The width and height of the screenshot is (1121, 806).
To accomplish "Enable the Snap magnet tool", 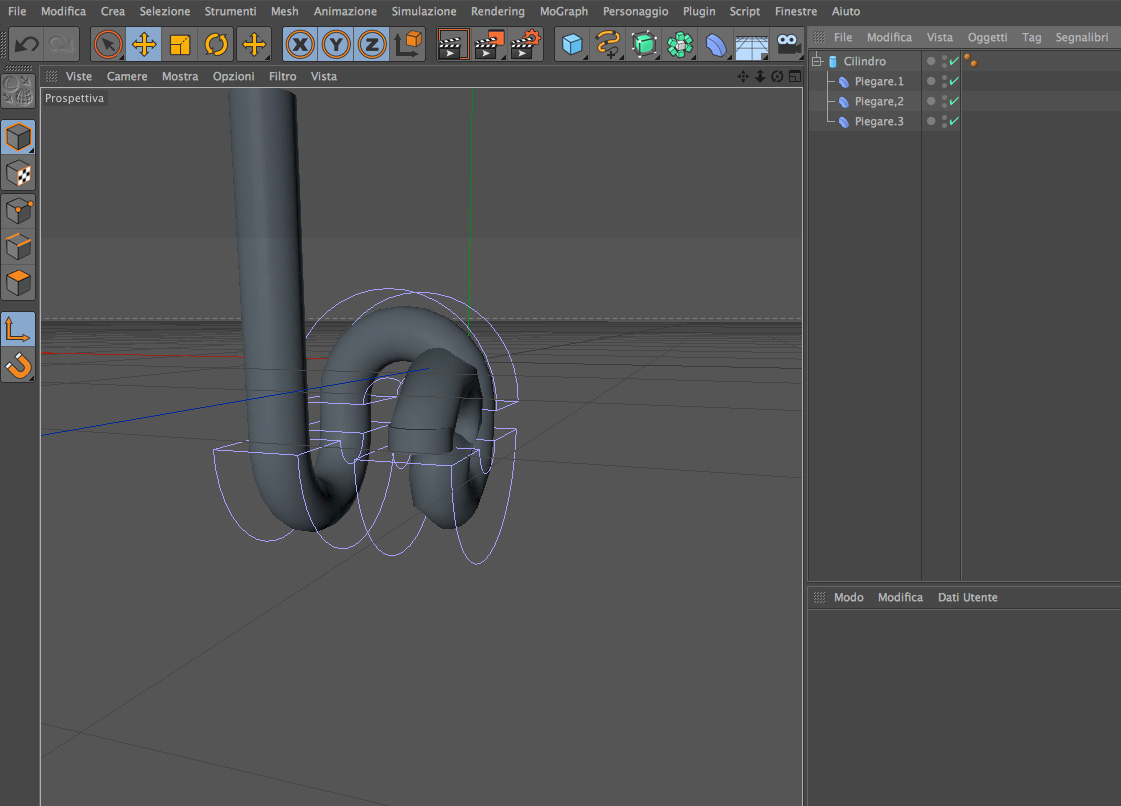I will (19, 365).
